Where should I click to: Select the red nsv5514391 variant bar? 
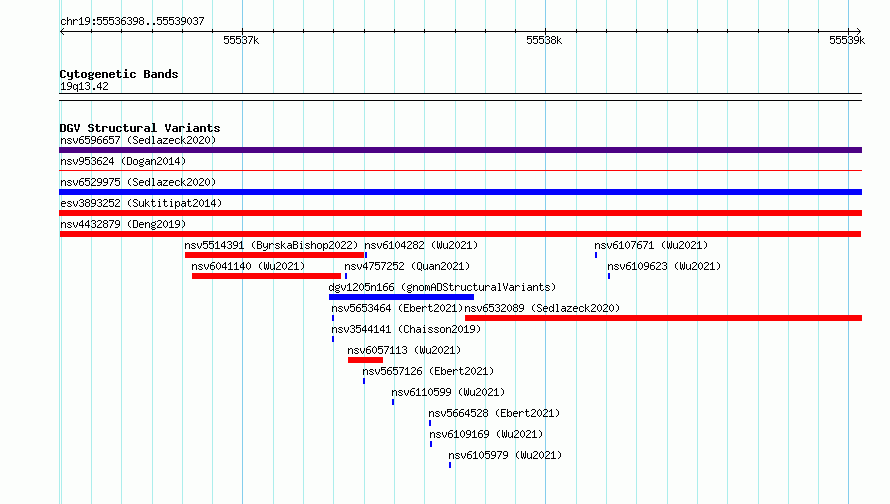pos(274,255)
